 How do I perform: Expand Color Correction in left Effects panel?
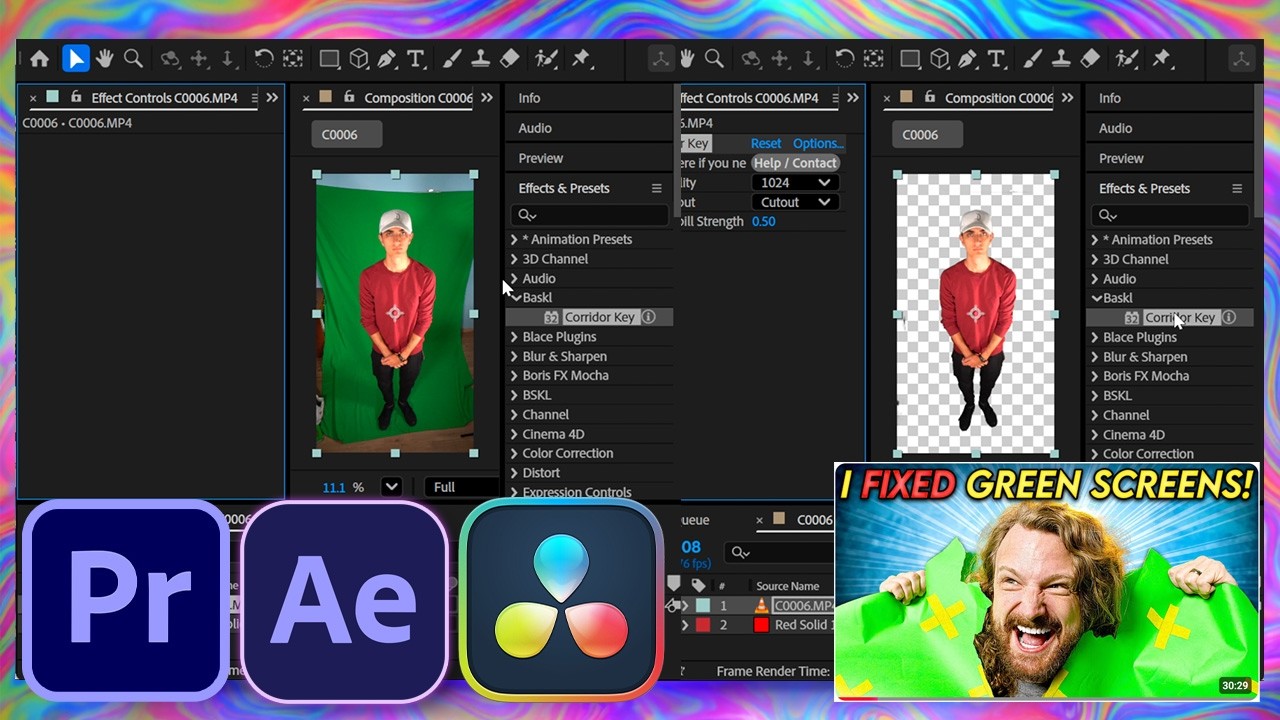(514, 453)
